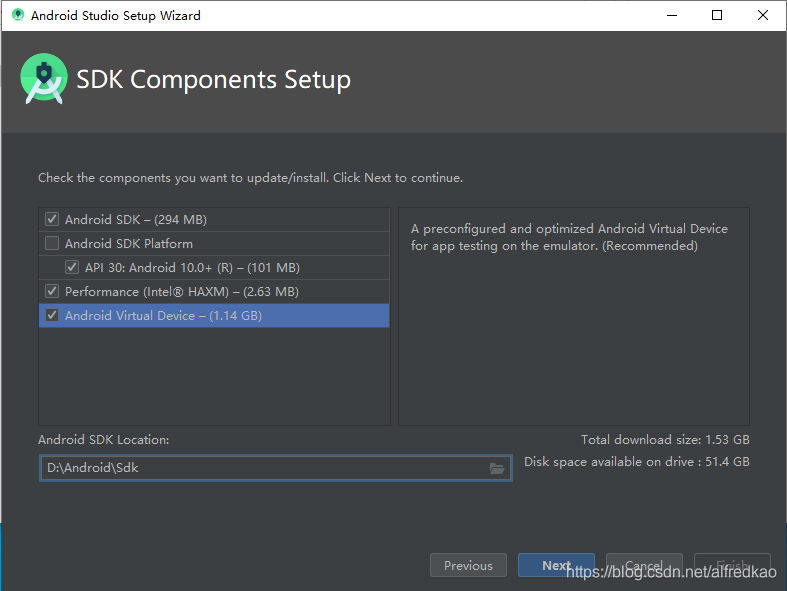Image resolution: width=787 pixels, height=591 pixels.
Task: Browse for the SDK location folder icon
Action: [497, 468]
